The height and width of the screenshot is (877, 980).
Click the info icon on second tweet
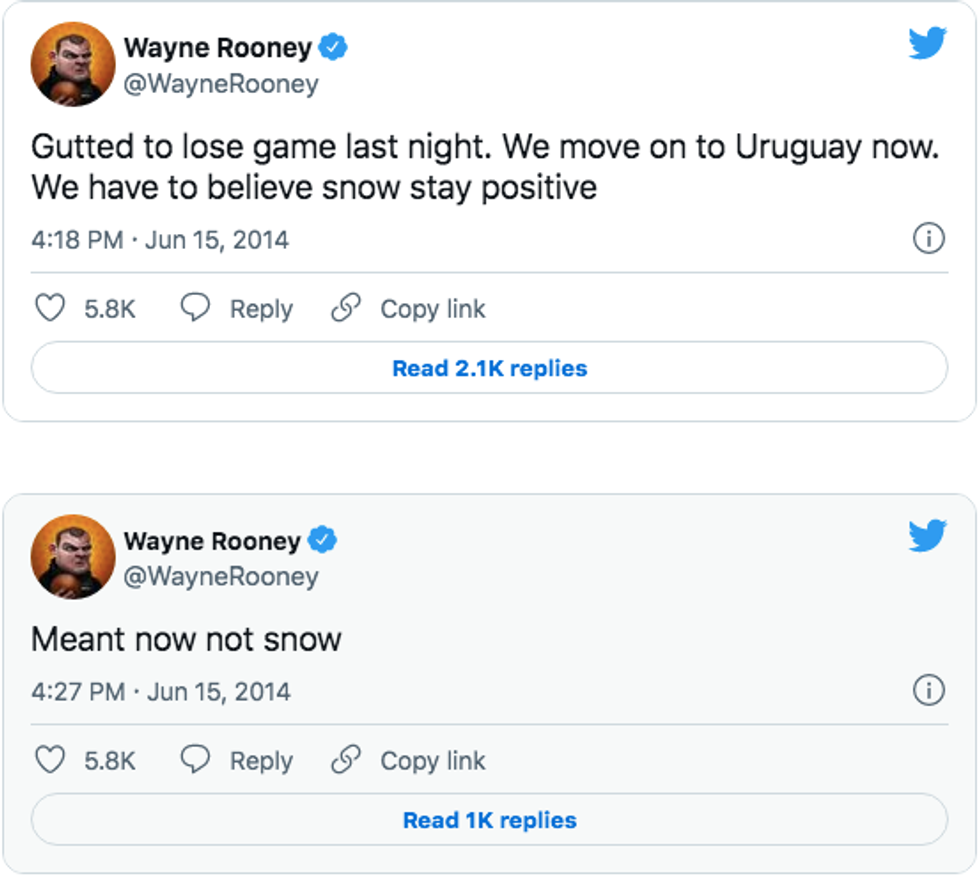[x=929, y=690]
